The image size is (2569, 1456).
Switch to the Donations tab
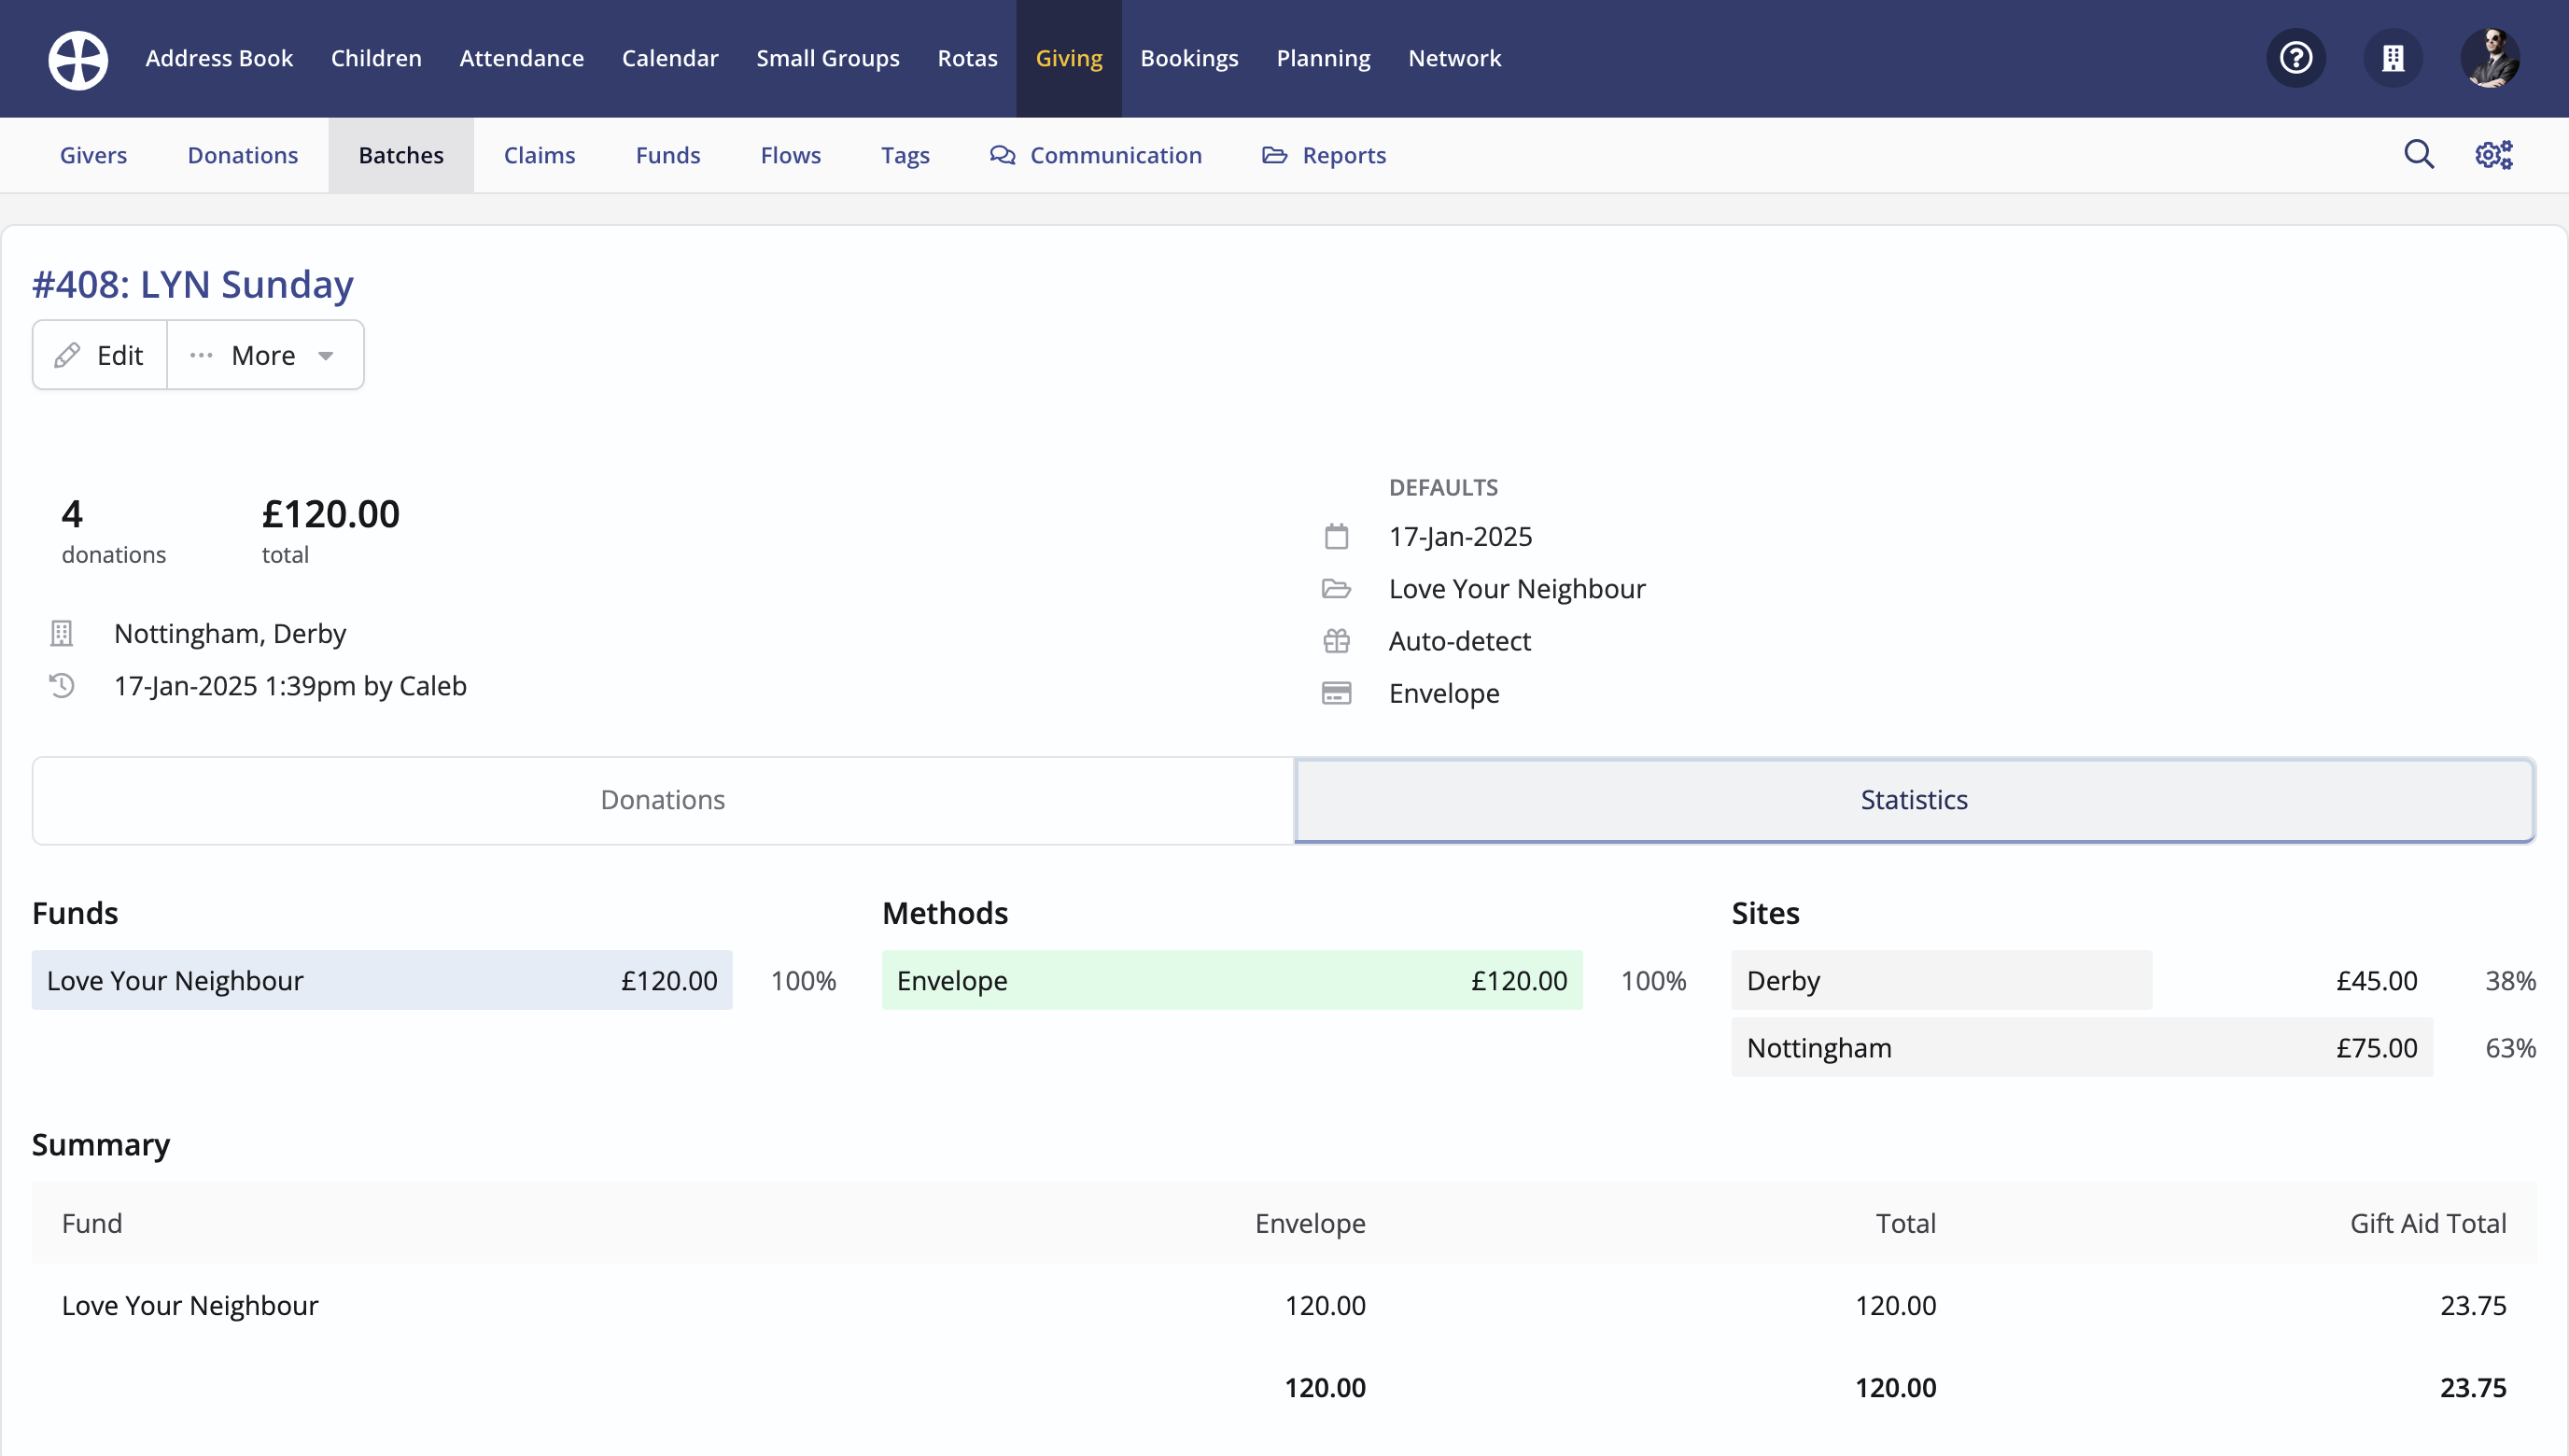(662, 800)
